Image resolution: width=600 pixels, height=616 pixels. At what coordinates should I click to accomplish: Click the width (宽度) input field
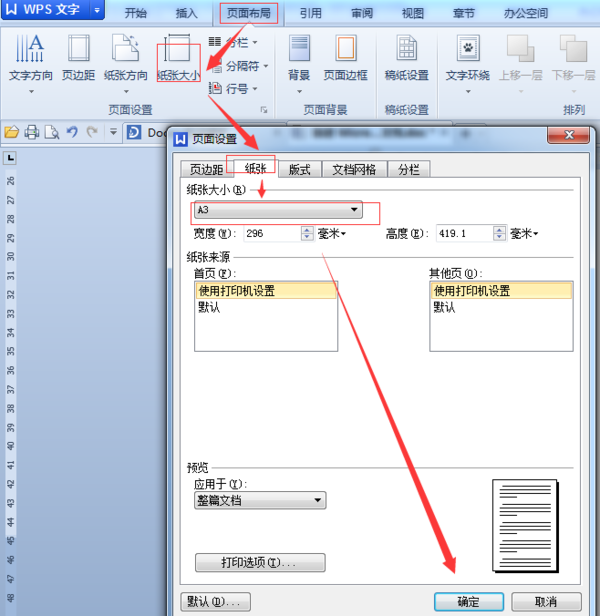coord(272,234)
